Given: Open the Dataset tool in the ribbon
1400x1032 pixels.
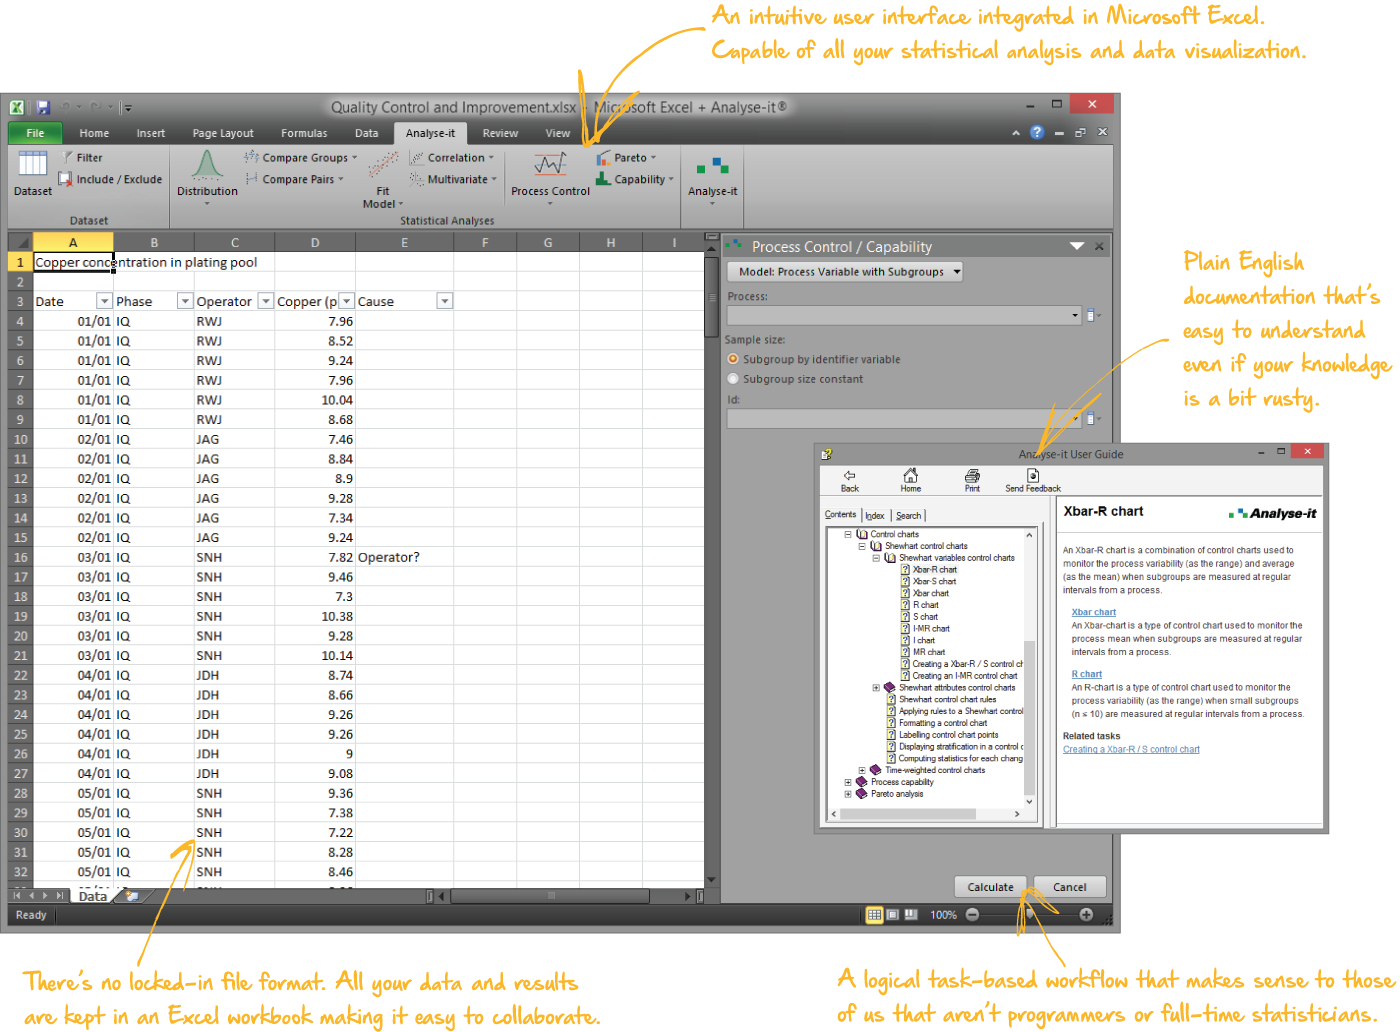Looking at the screenshot, I should pos(33,172).
